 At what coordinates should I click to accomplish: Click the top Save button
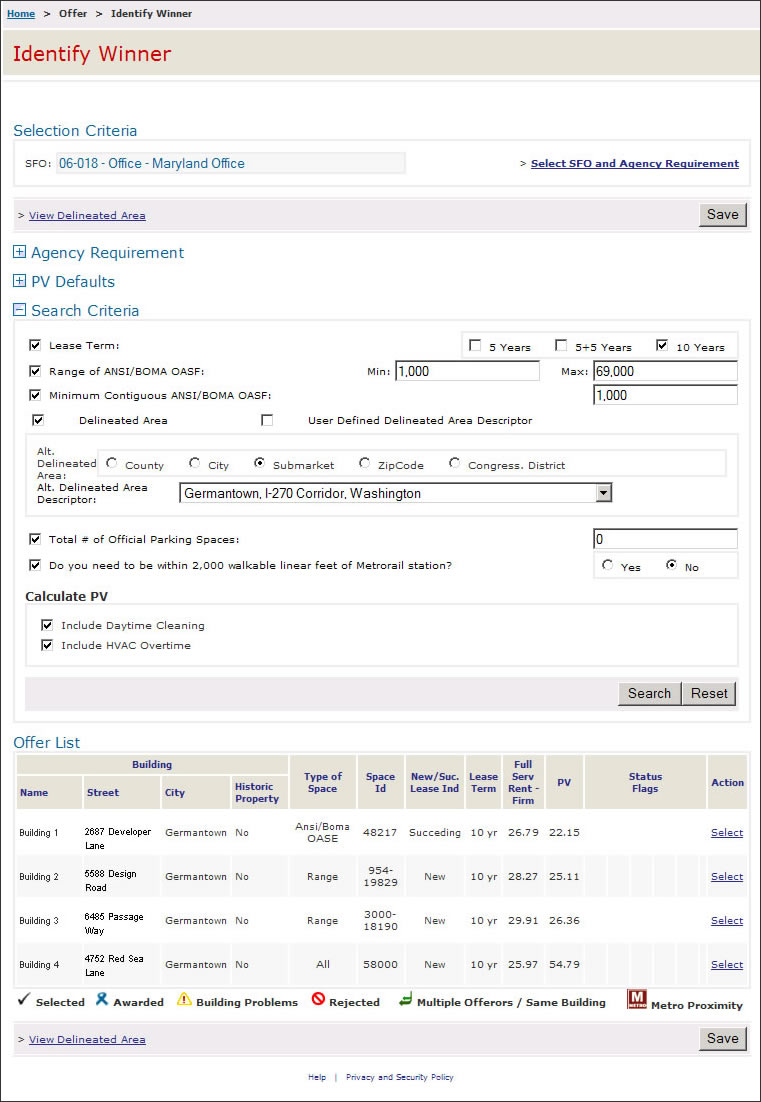722,214
